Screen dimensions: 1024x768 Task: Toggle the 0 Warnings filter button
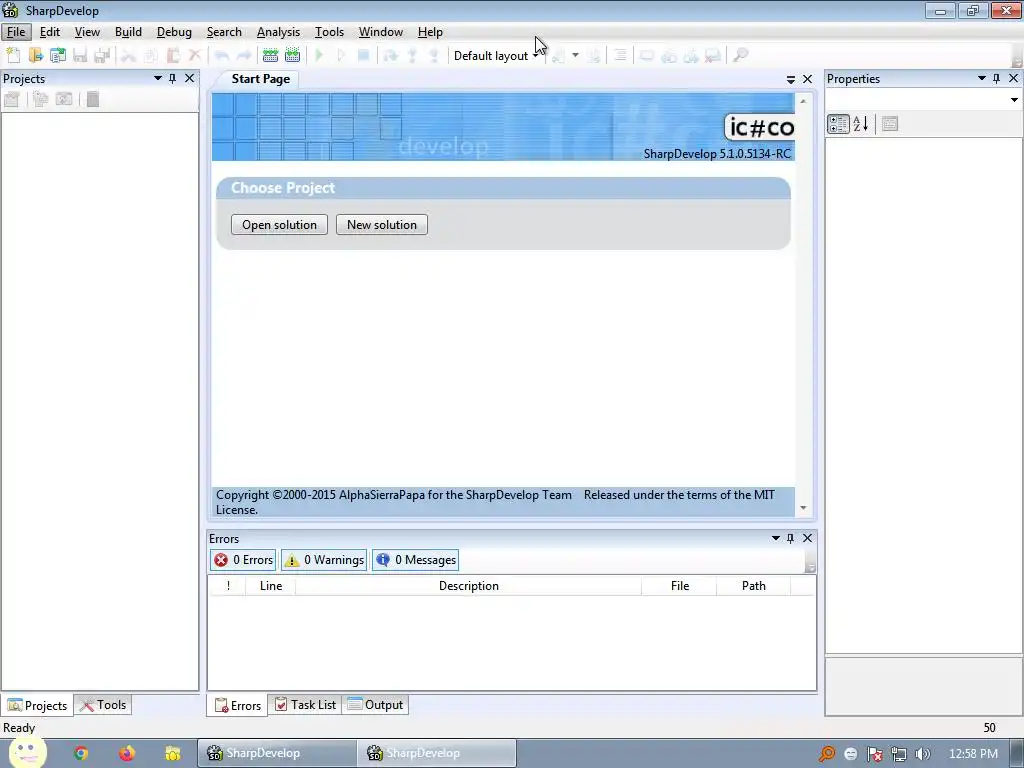[x=325, y=560]
